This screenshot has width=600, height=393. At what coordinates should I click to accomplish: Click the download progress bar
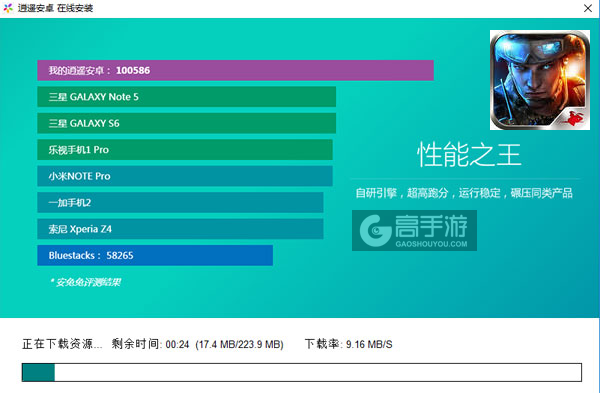[x=302, y=372]
